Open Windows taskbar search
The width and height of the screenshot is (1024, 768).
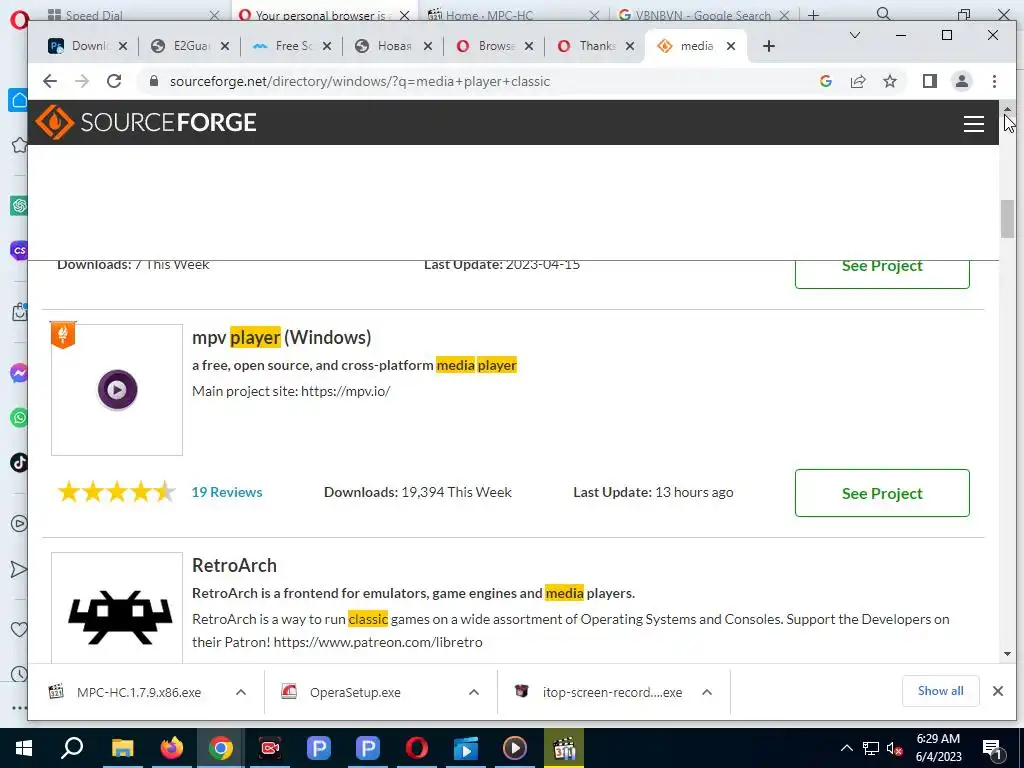click(x=72, y=748)
